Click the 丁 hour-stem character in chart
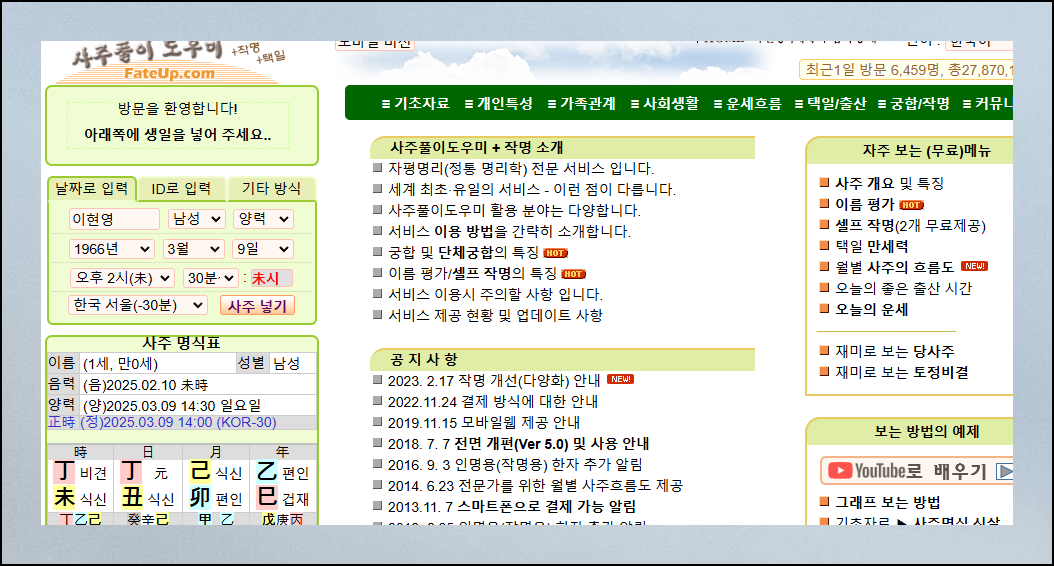 (x=64, y=471)
